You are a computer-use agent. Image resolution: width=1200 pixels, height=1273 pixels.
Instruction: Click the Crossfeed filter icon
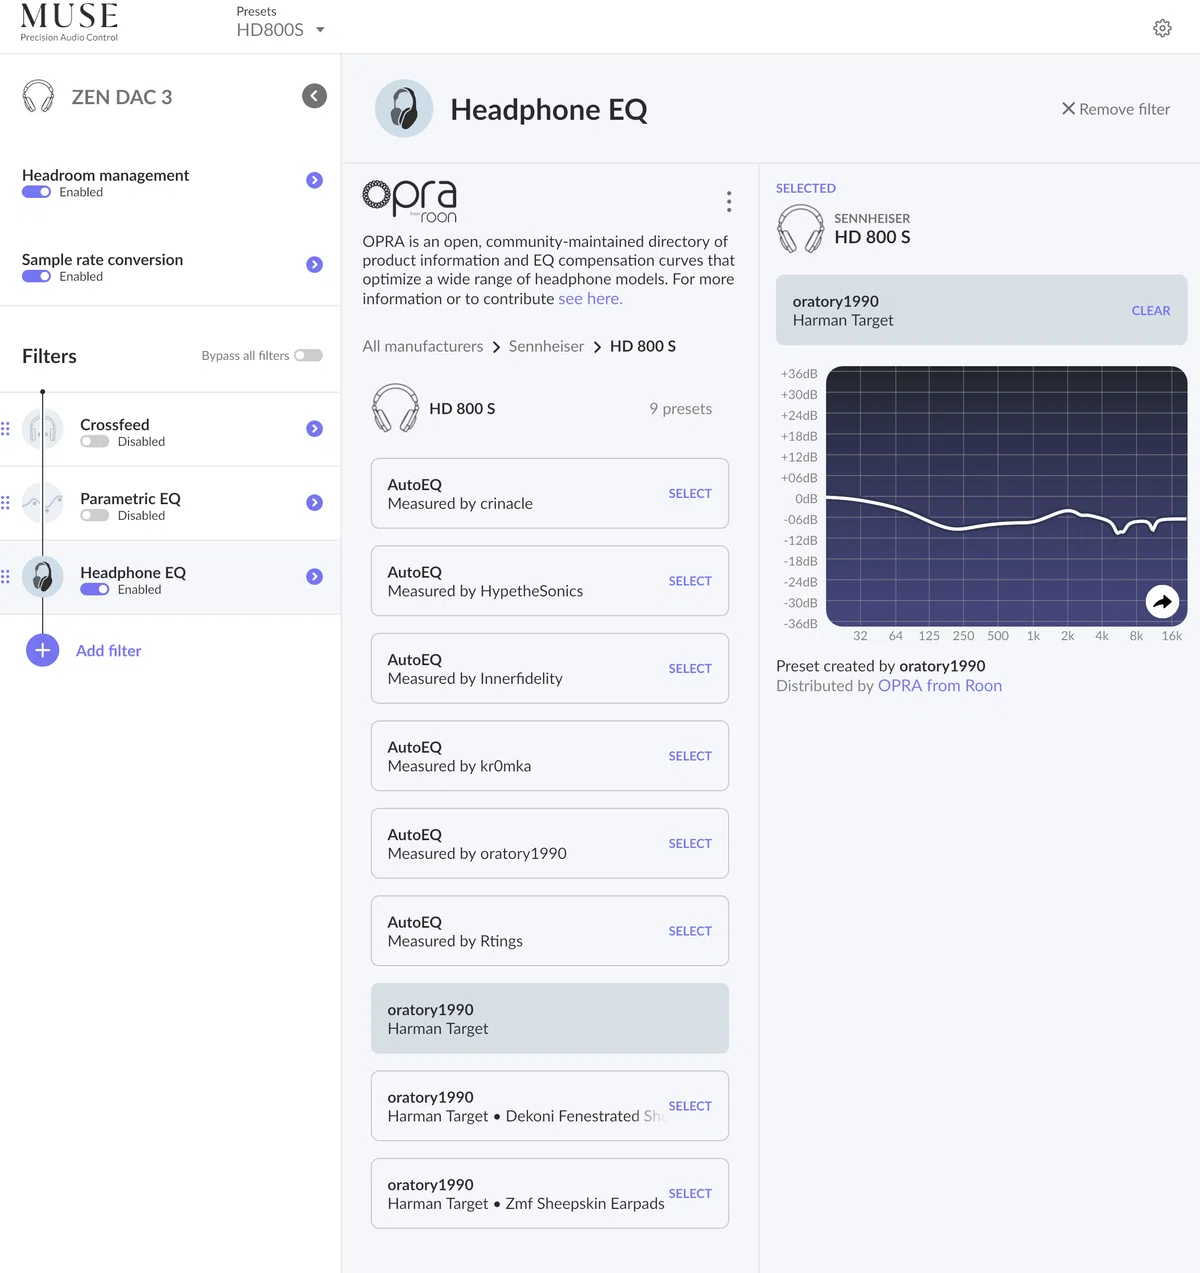click(42, 429)
